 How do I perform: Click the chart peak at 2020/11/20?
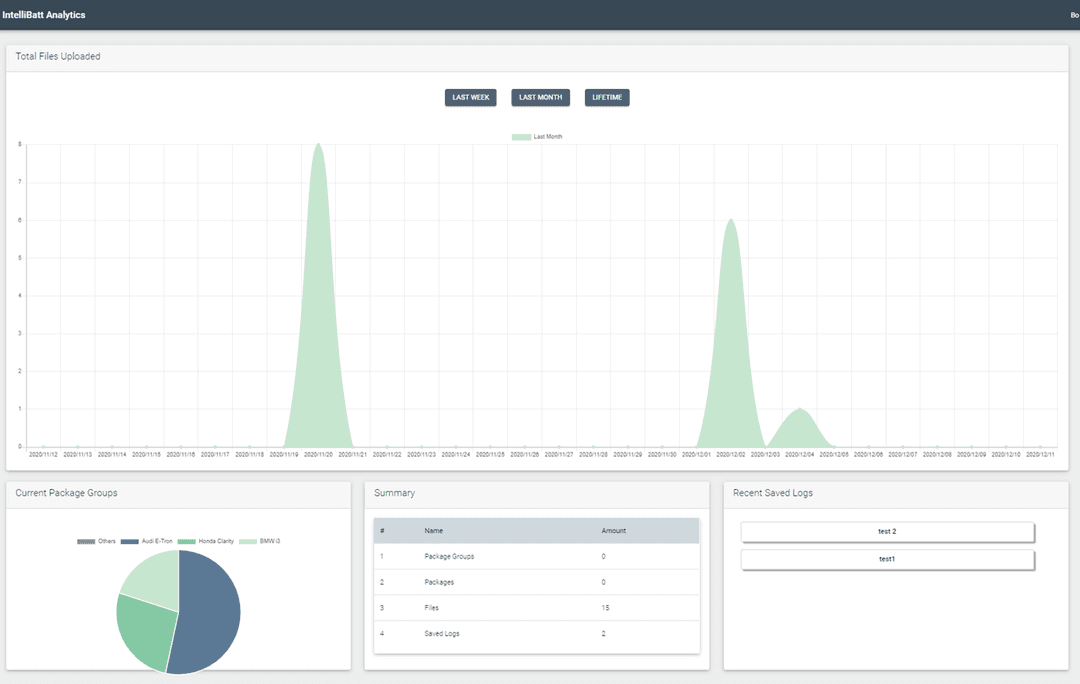point(318,144)
